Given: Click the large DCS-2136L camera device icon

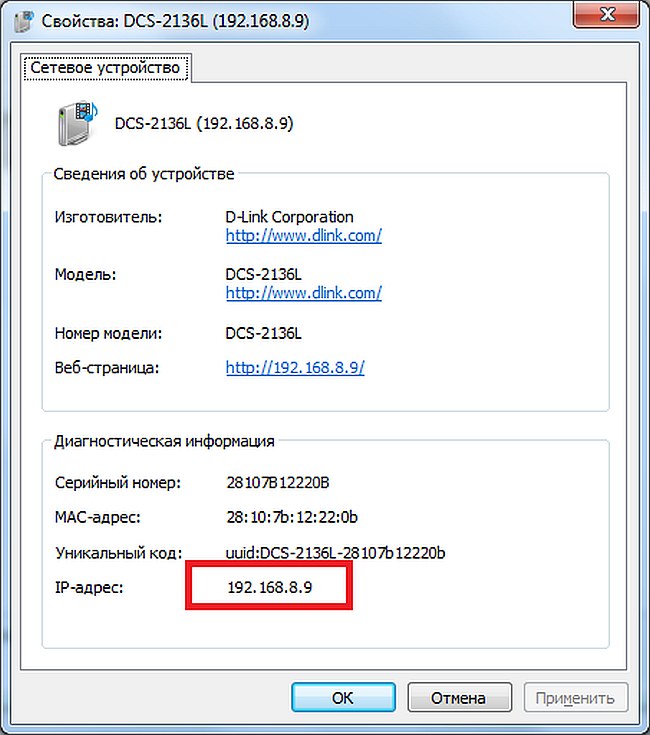Looking at the screenshot, I should click(x=76, y=123).
